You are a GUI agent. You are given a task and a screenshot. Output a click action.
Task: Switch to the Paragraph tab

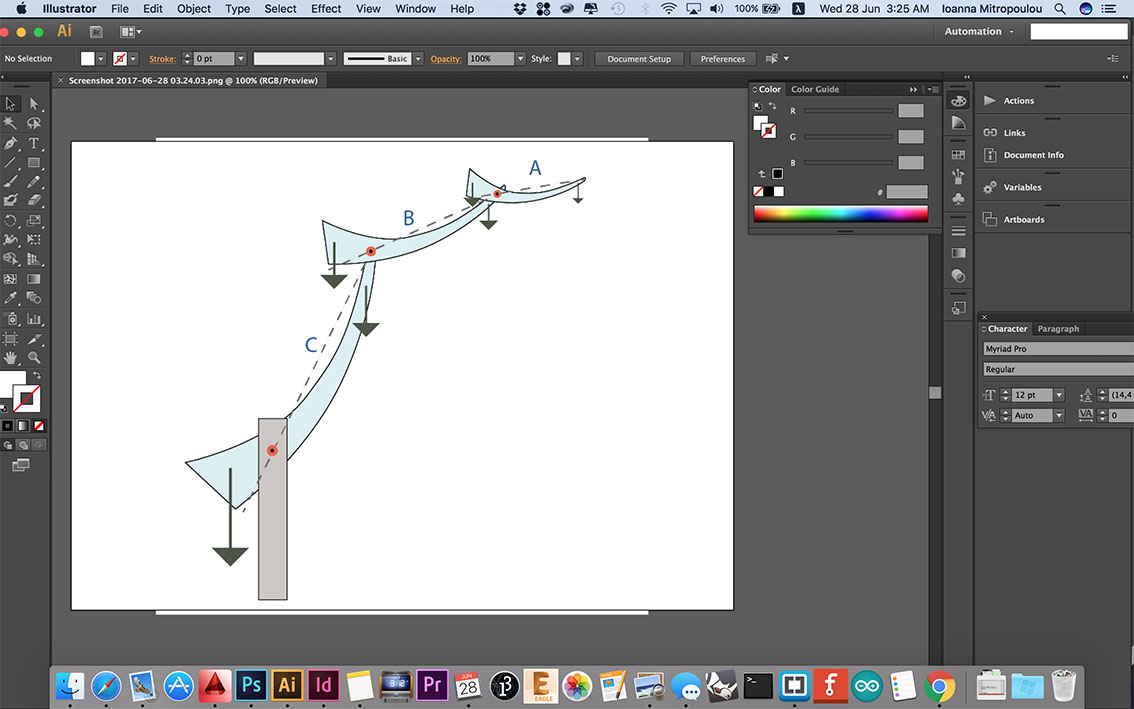[x=1057, y=328]
